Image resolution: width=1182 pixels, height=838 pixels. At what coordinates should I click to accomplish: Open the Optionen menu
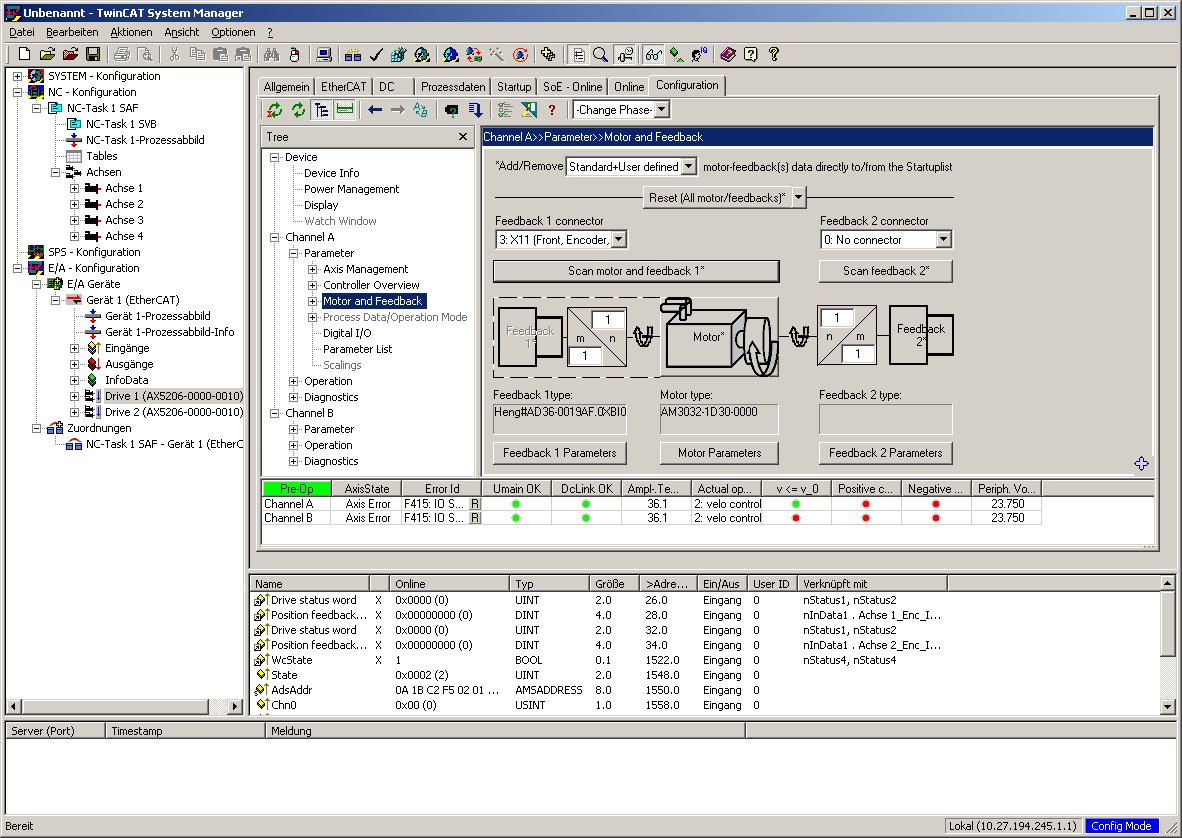pyautogui.click(x=233, y=32)
